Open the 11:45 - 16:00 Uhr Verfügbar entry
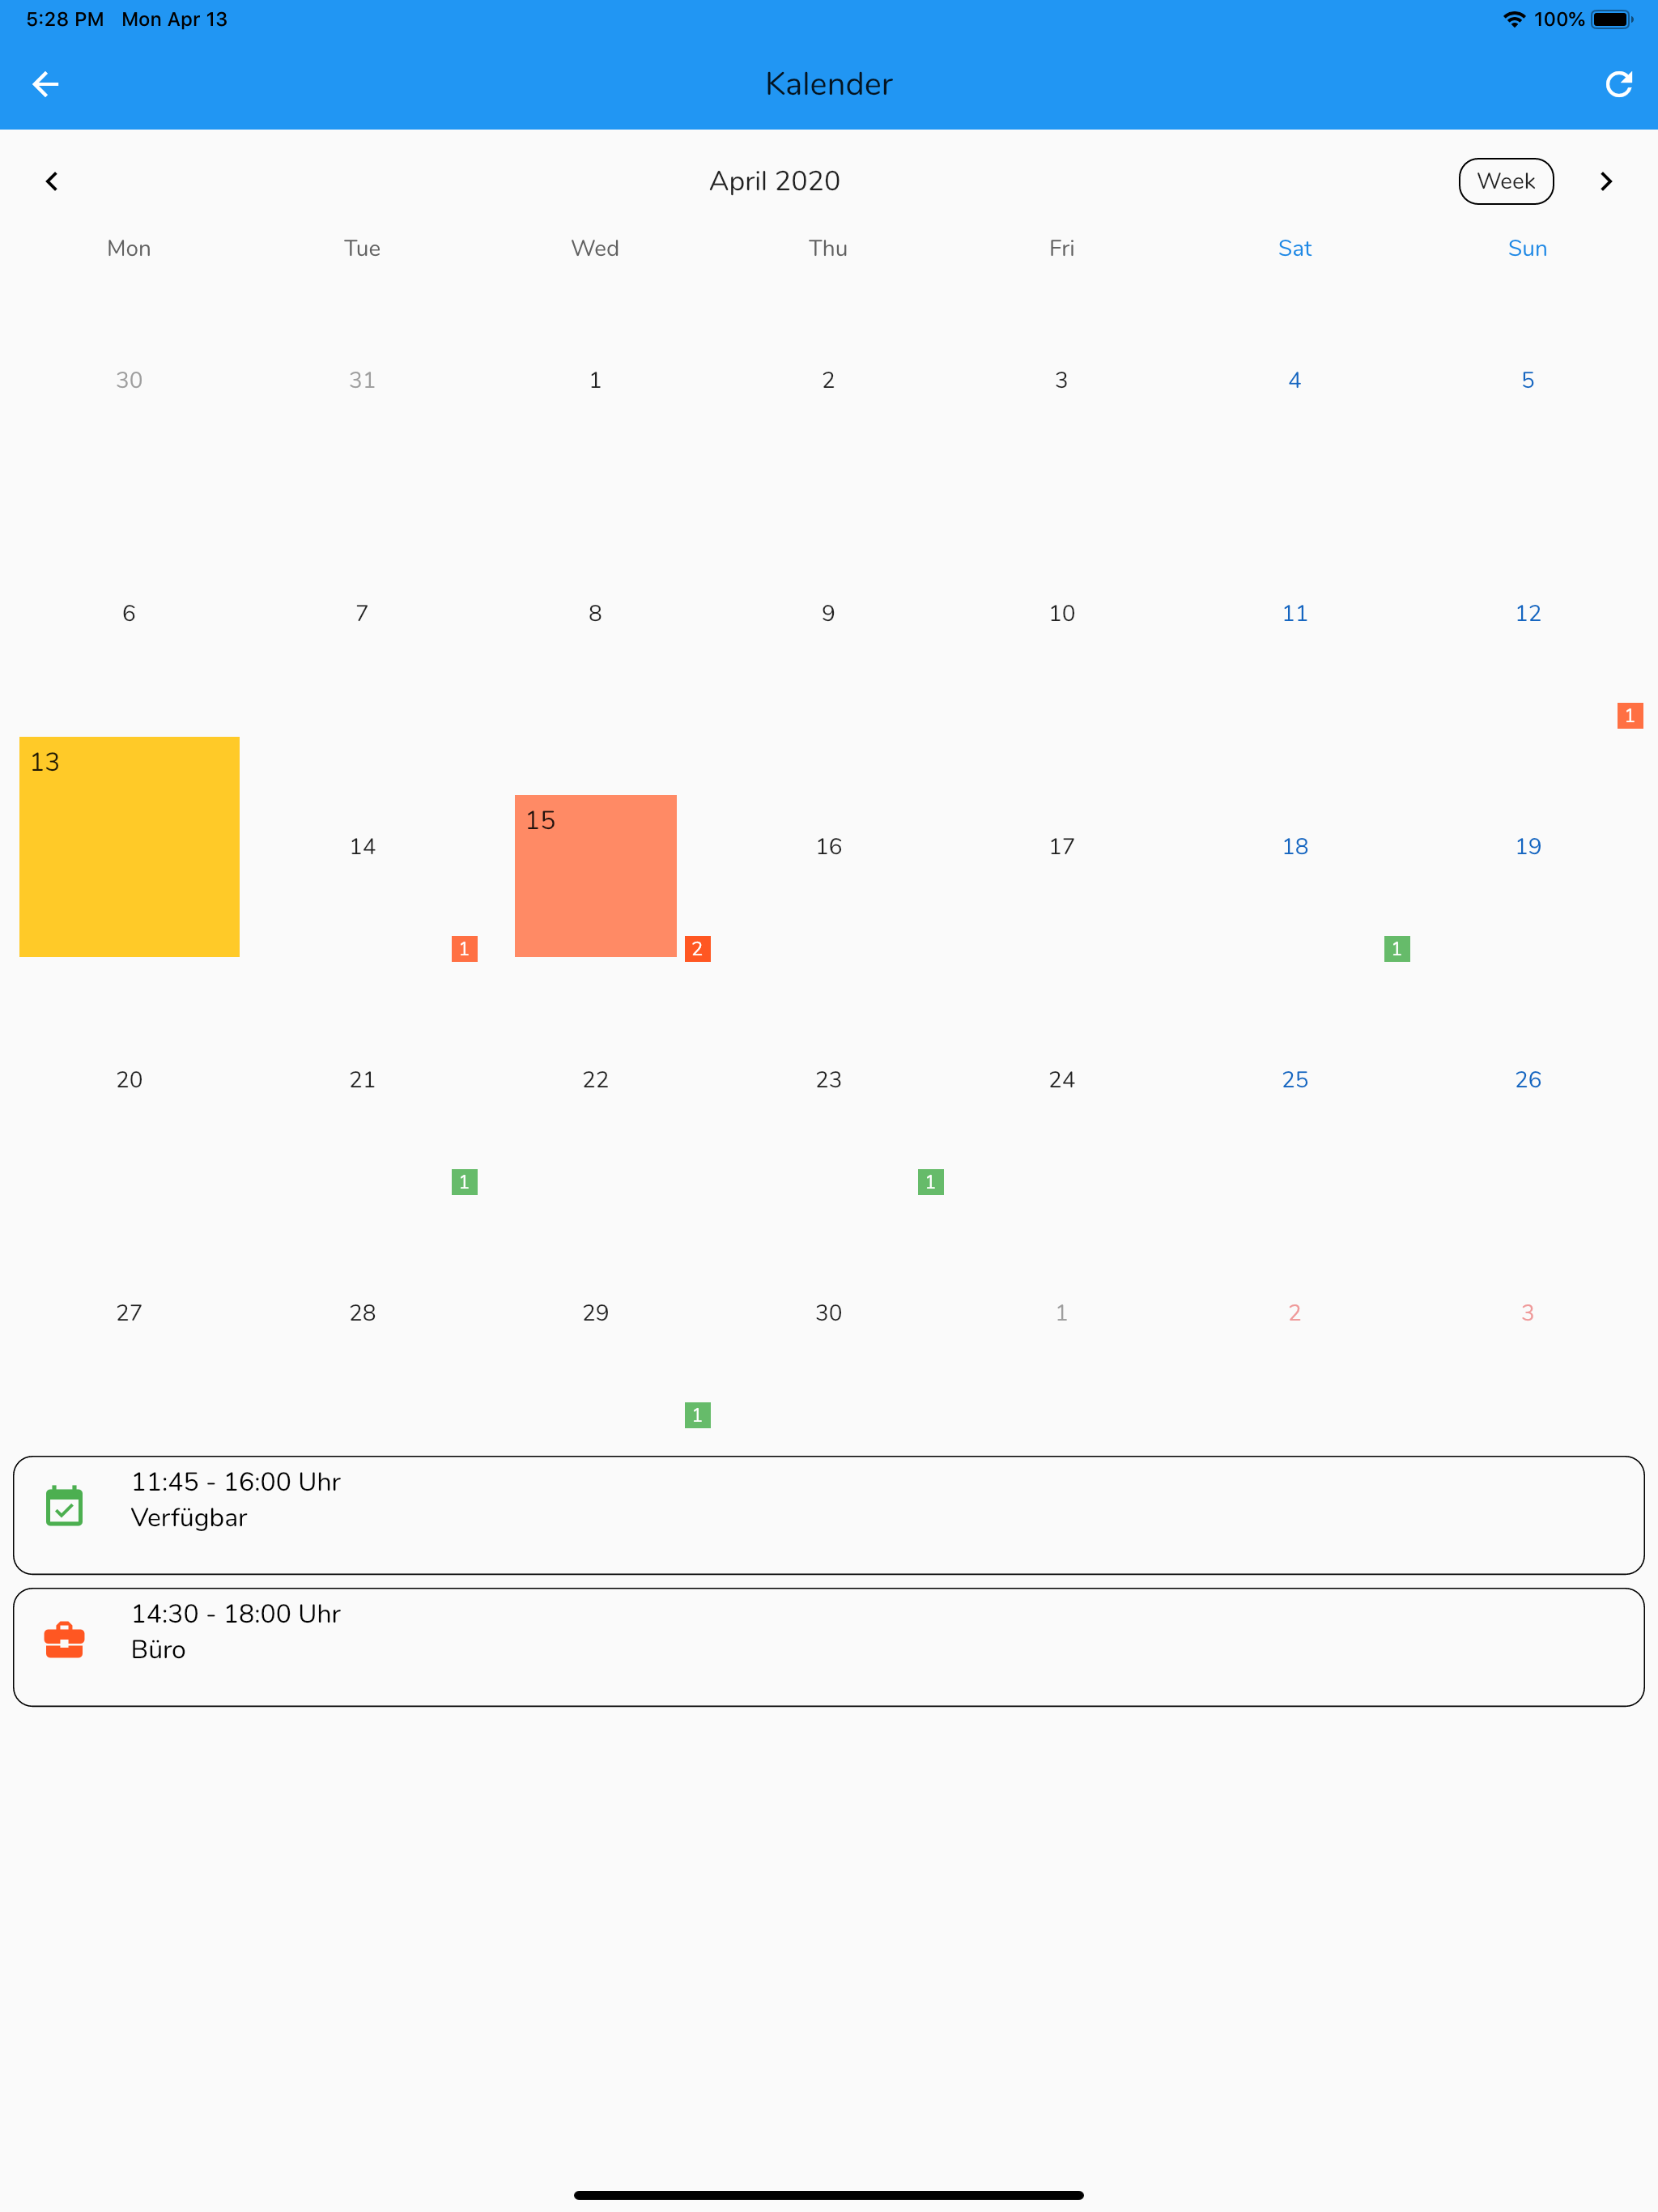The height and width of the screenshot is (2212, 1658). [829, 1515]
